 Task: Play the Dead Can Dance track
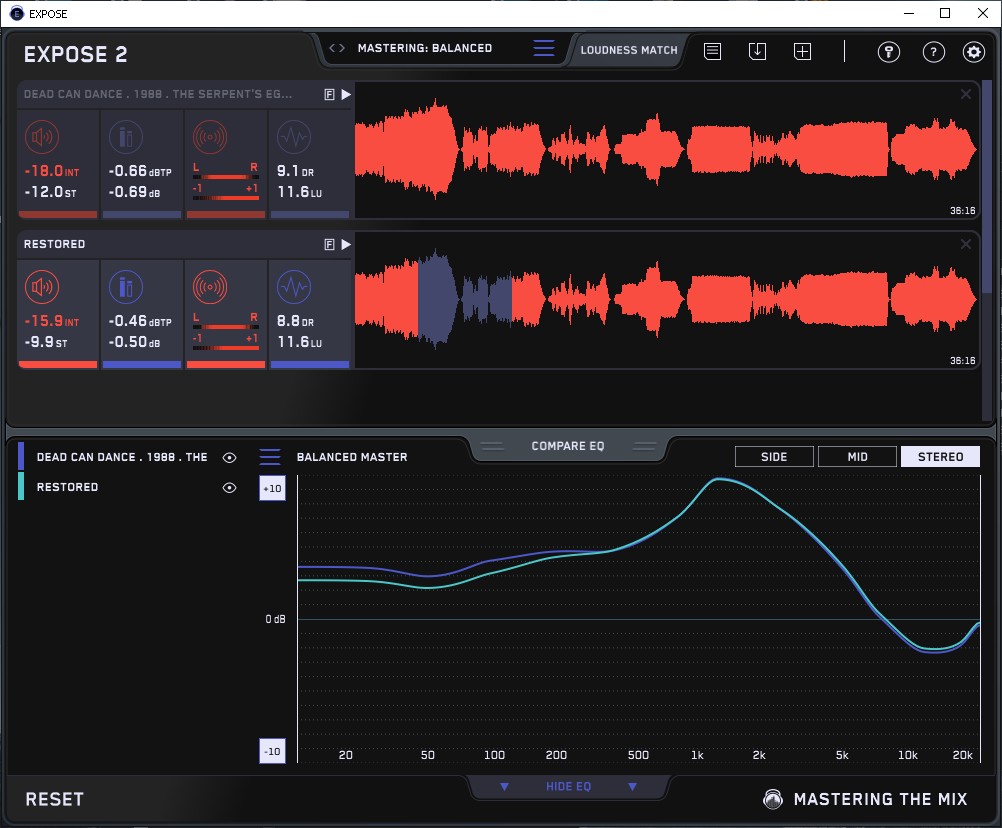point(346,95)
